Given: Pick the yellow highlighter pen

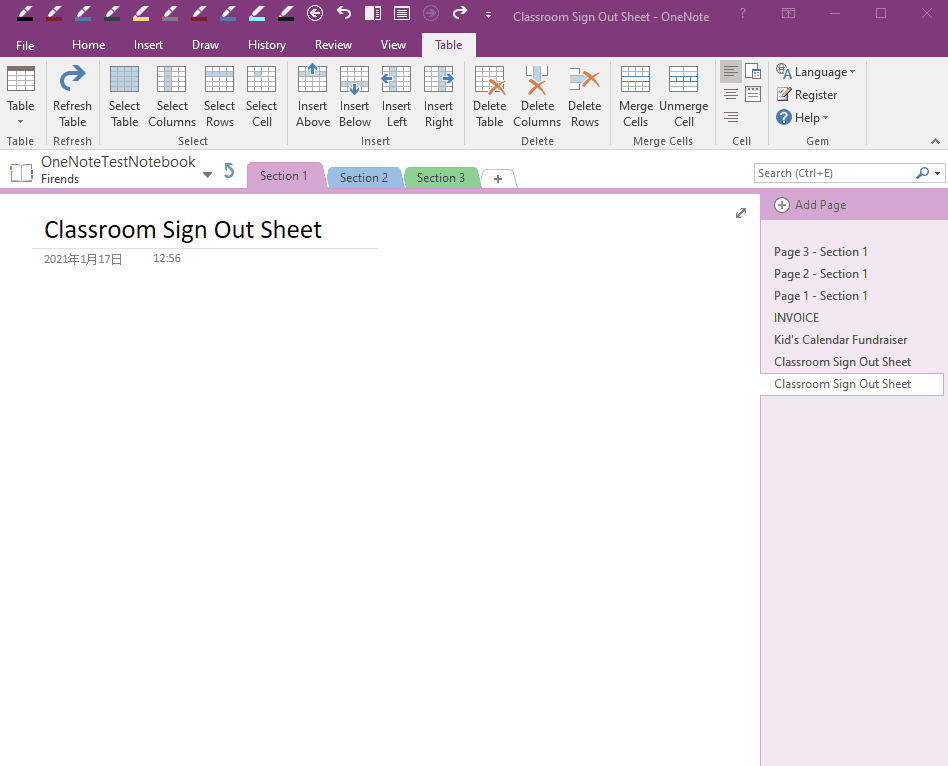Looking at the screenshot, I should (141, 13).
